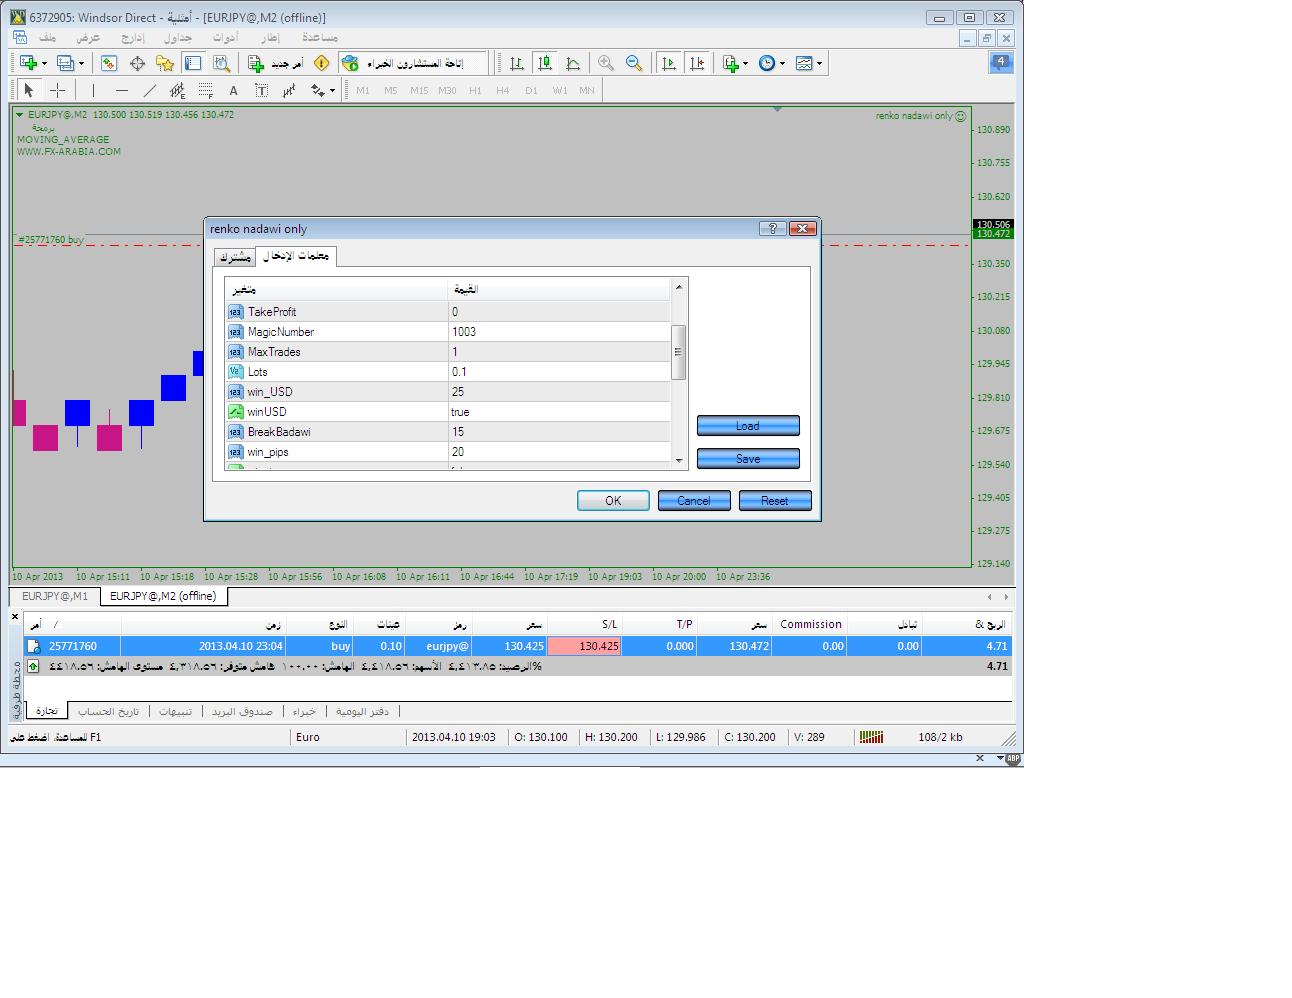1292x998 pixels.
Task: Zoom in on the chart
Action: [x=606, y=63]
